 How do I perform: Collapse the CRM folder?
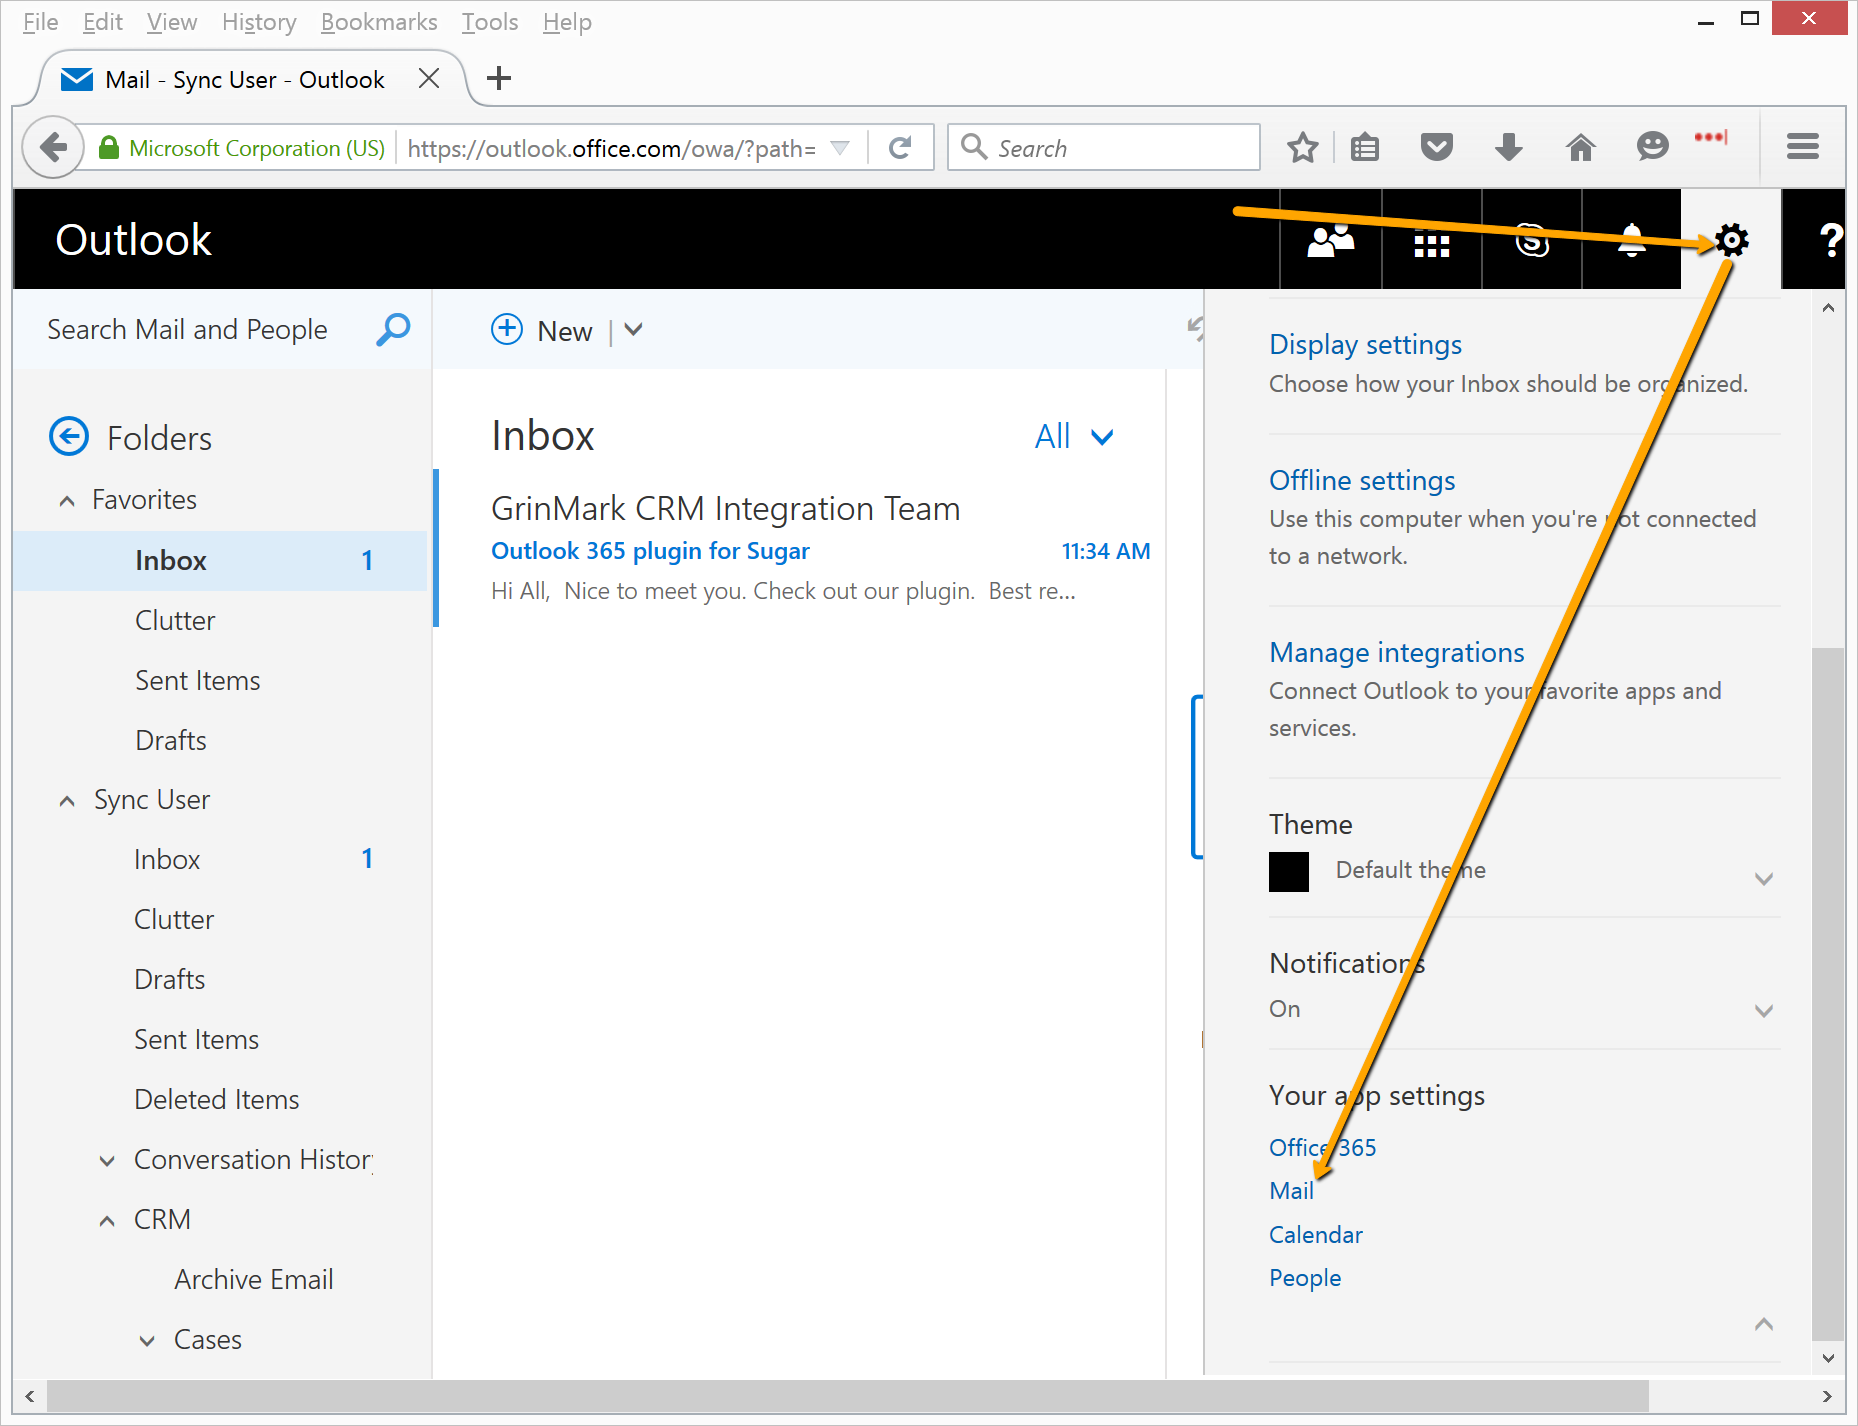[x=107, y=1221]
